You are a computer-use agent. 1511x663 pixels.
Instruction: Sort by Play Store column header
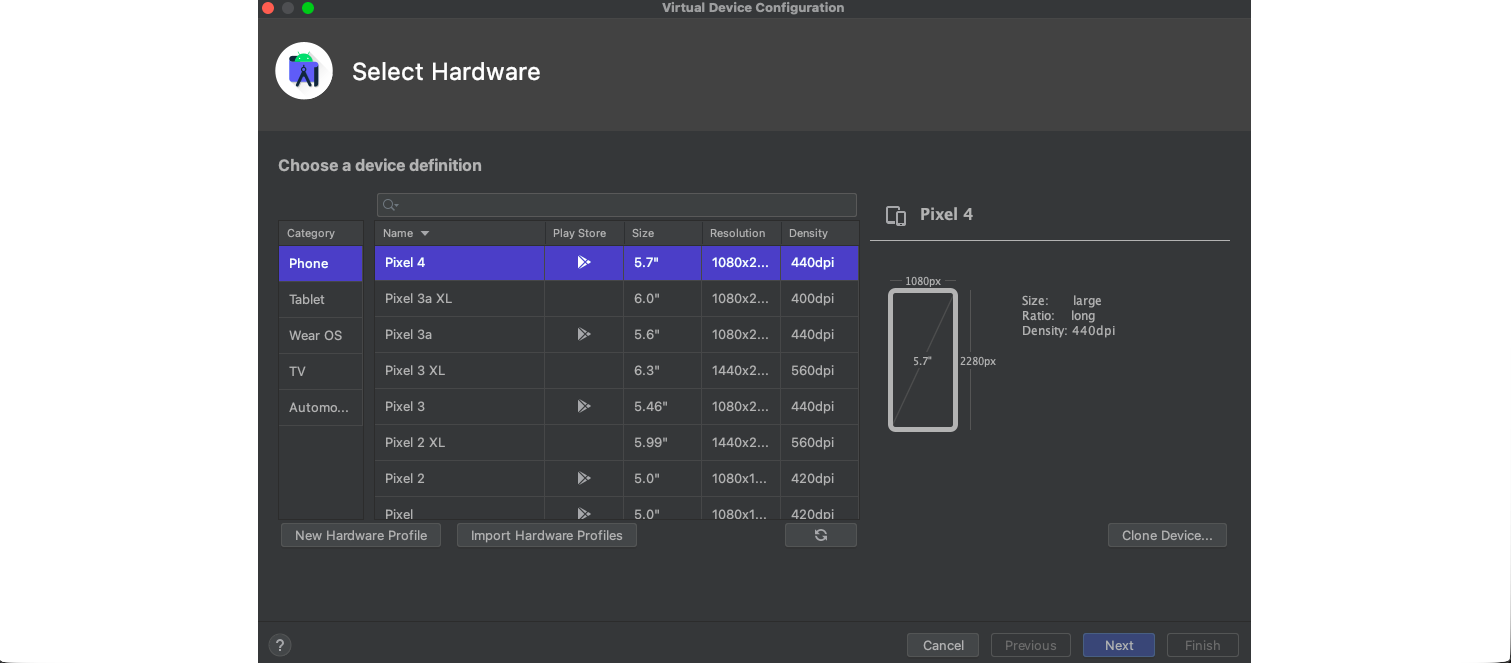[584, 233]
